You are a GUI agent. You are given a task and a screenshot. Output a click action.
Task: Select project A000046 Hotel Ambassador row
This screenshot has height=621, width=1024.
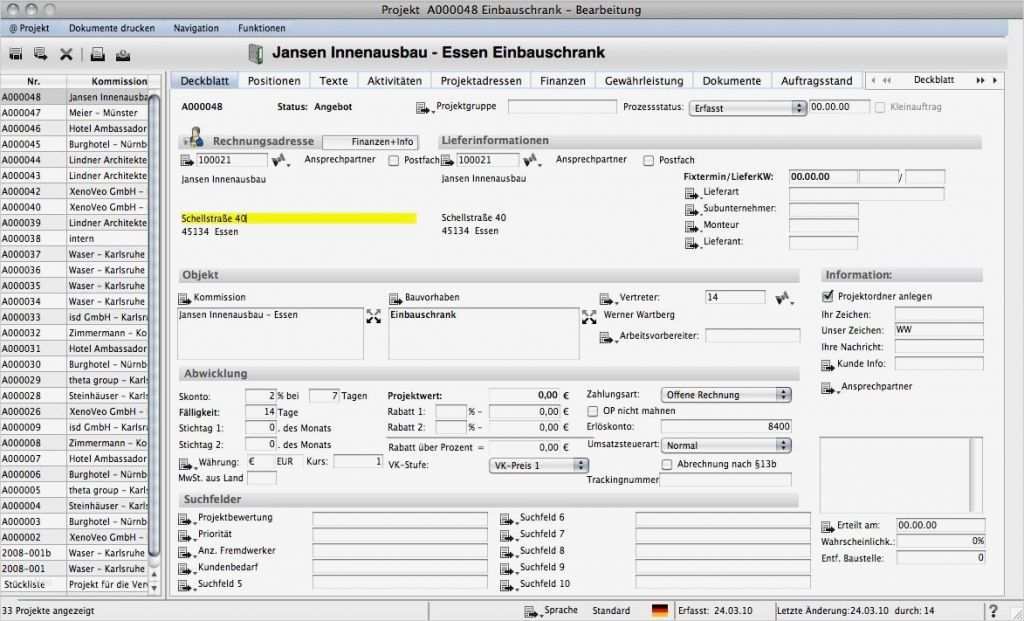point(74,128)
